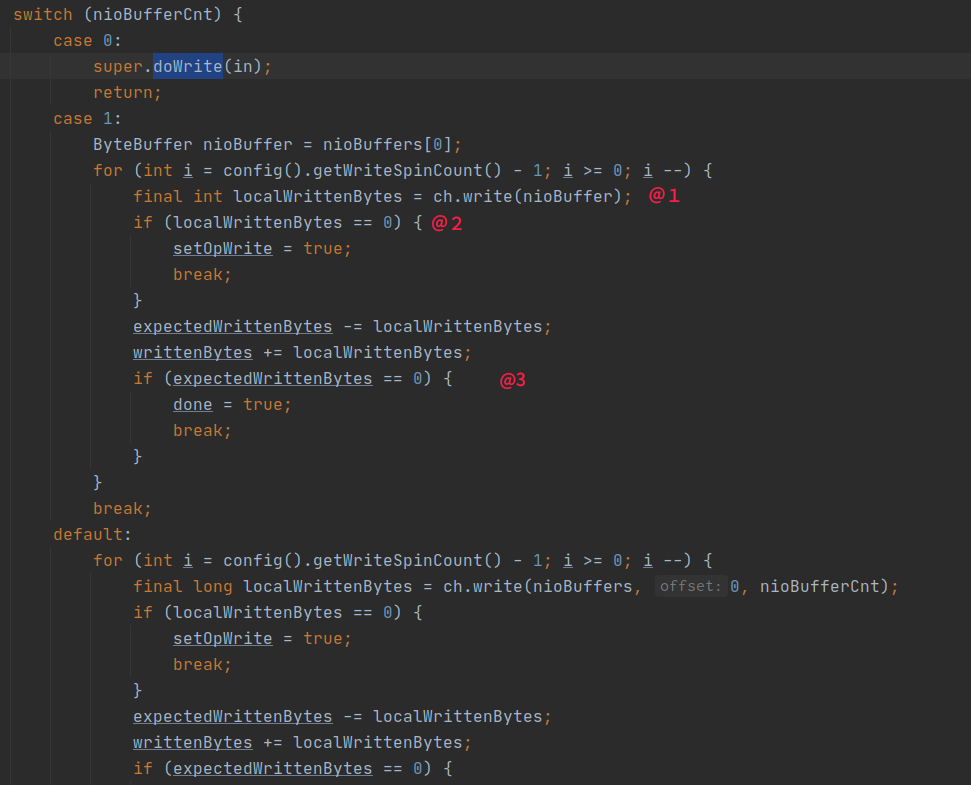Click 'ch.write(nioBuffers,' call in default branch
The height and width of the screenshot is (785, 971).
coord(542,586)
